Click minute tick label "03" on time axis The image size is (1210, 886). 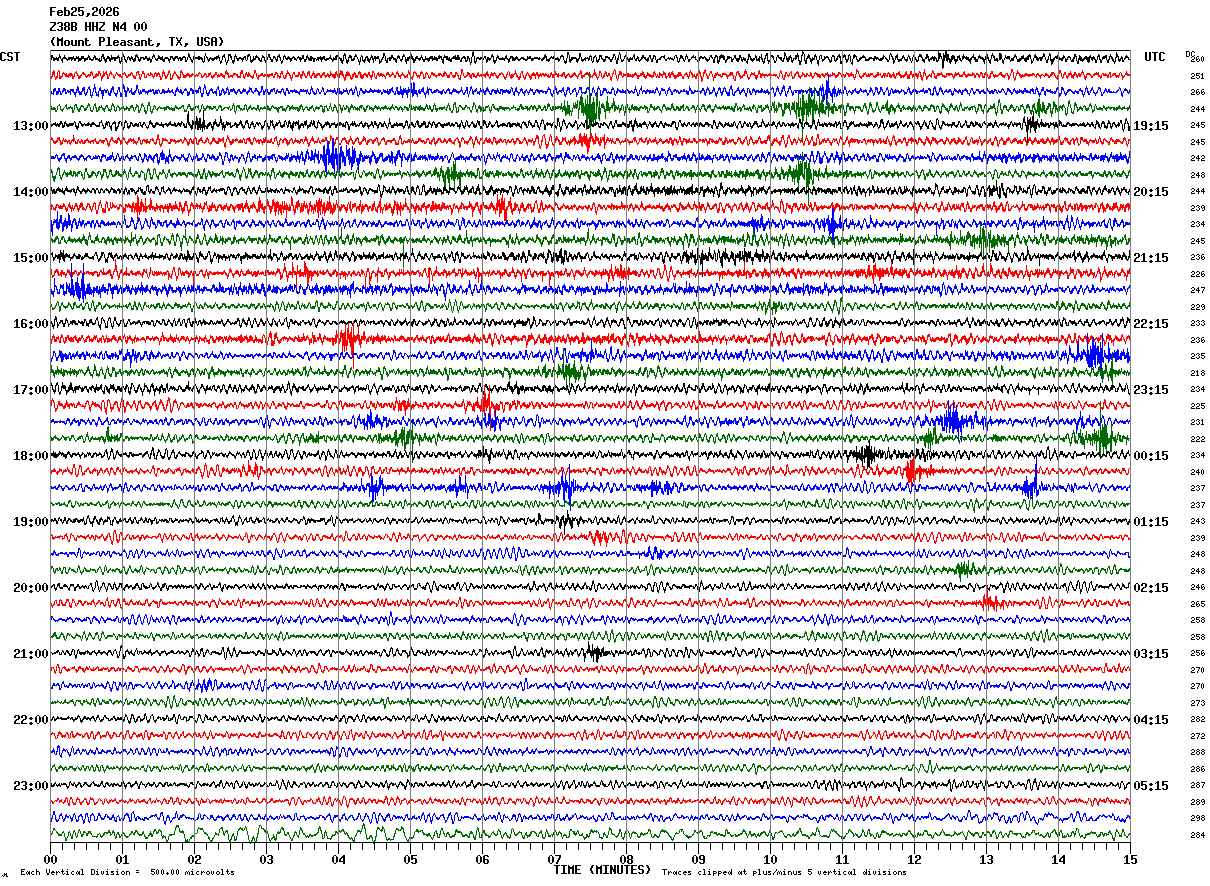coord(266,859)
